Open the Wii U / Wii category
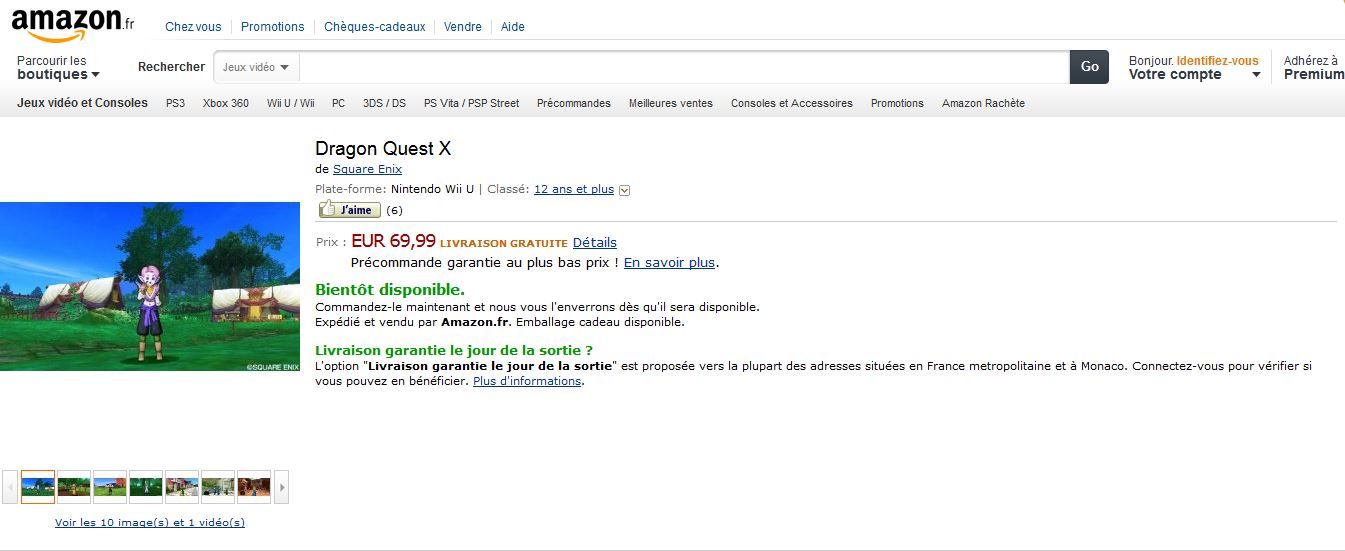The image size is (1345, 551). coord(291,103)
